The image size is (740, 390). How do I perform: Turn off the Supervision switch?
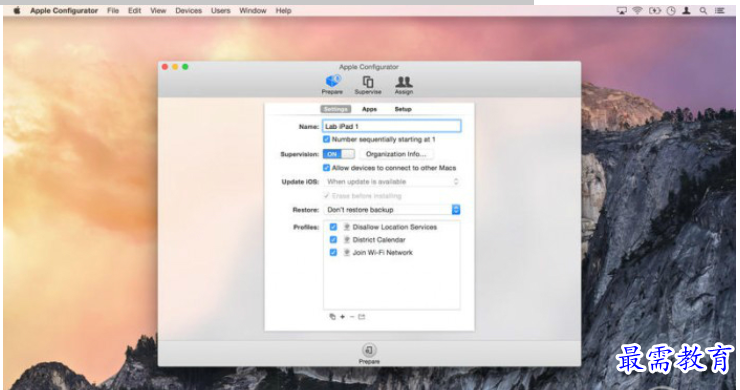point(338,154)
